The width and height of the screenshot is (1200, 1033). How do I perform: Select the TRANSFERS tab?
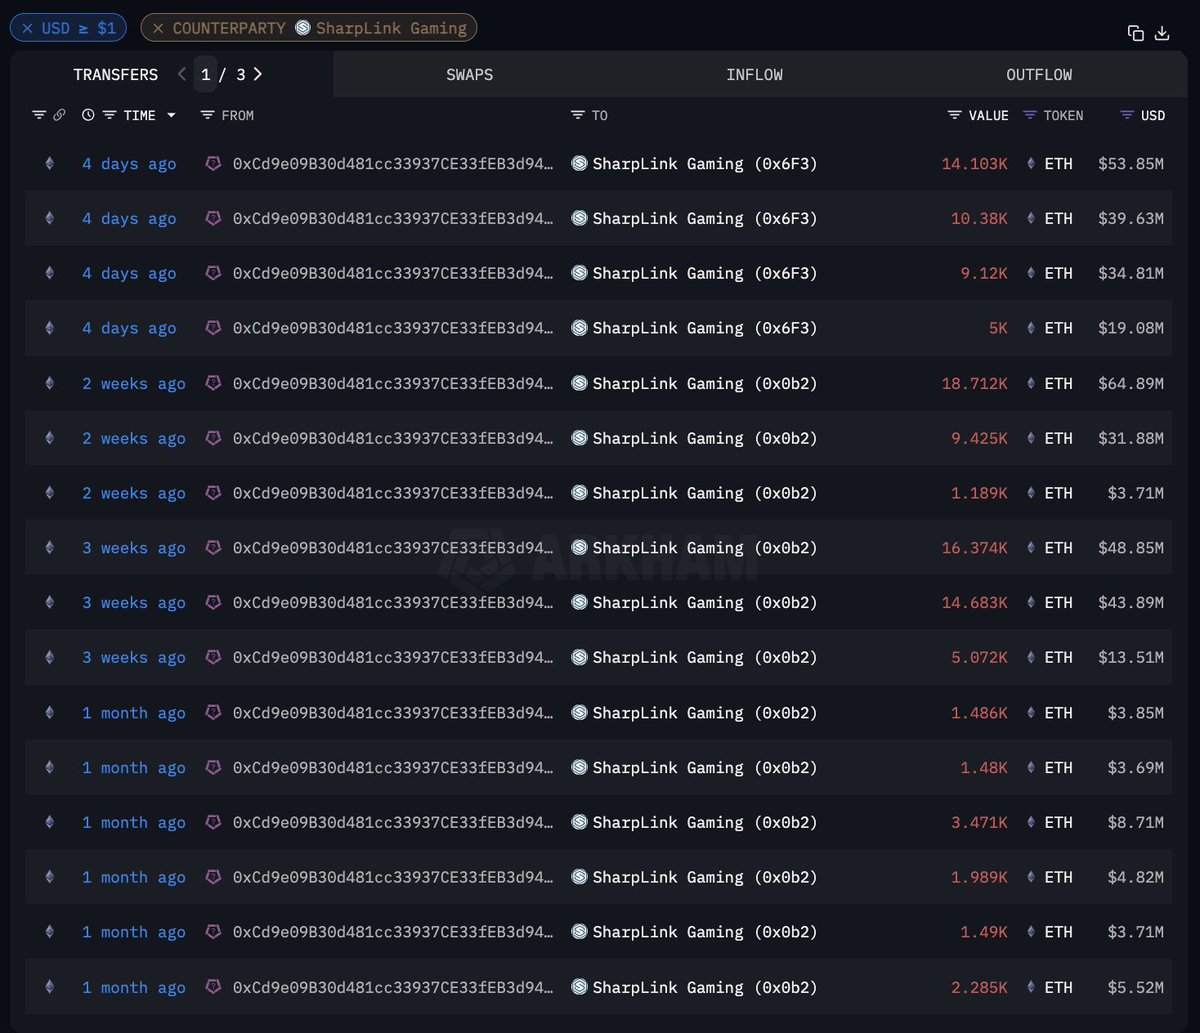coord(116,75)
